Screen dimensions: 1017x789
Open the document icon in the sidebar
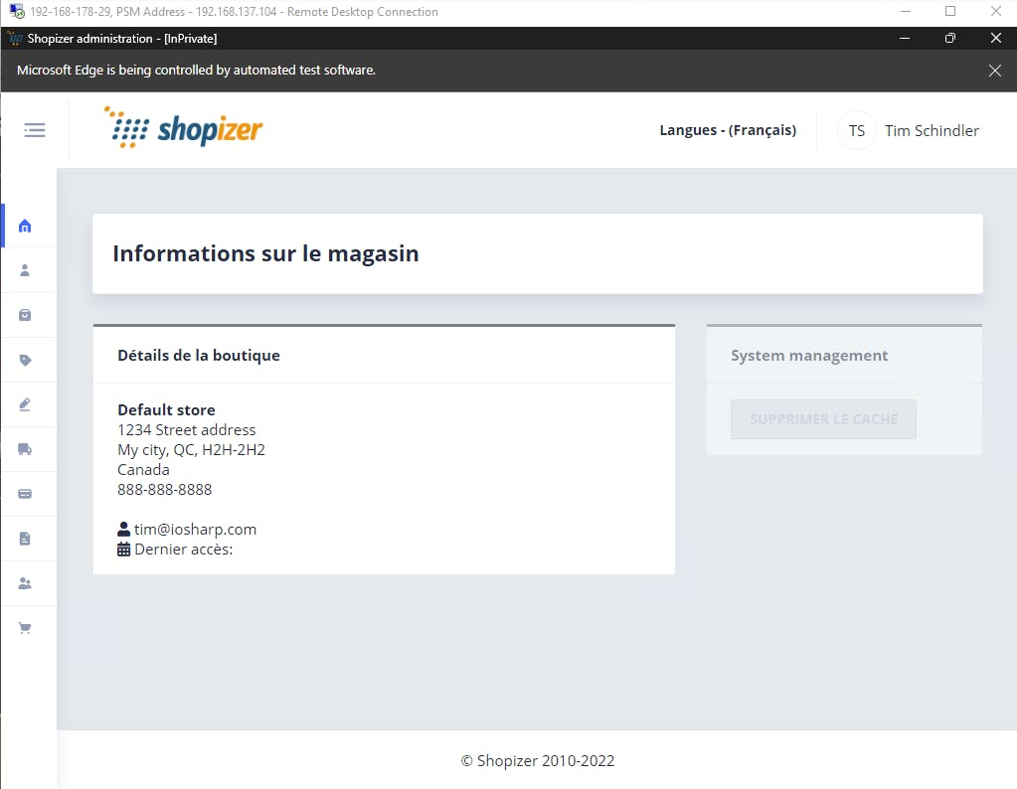27,538
